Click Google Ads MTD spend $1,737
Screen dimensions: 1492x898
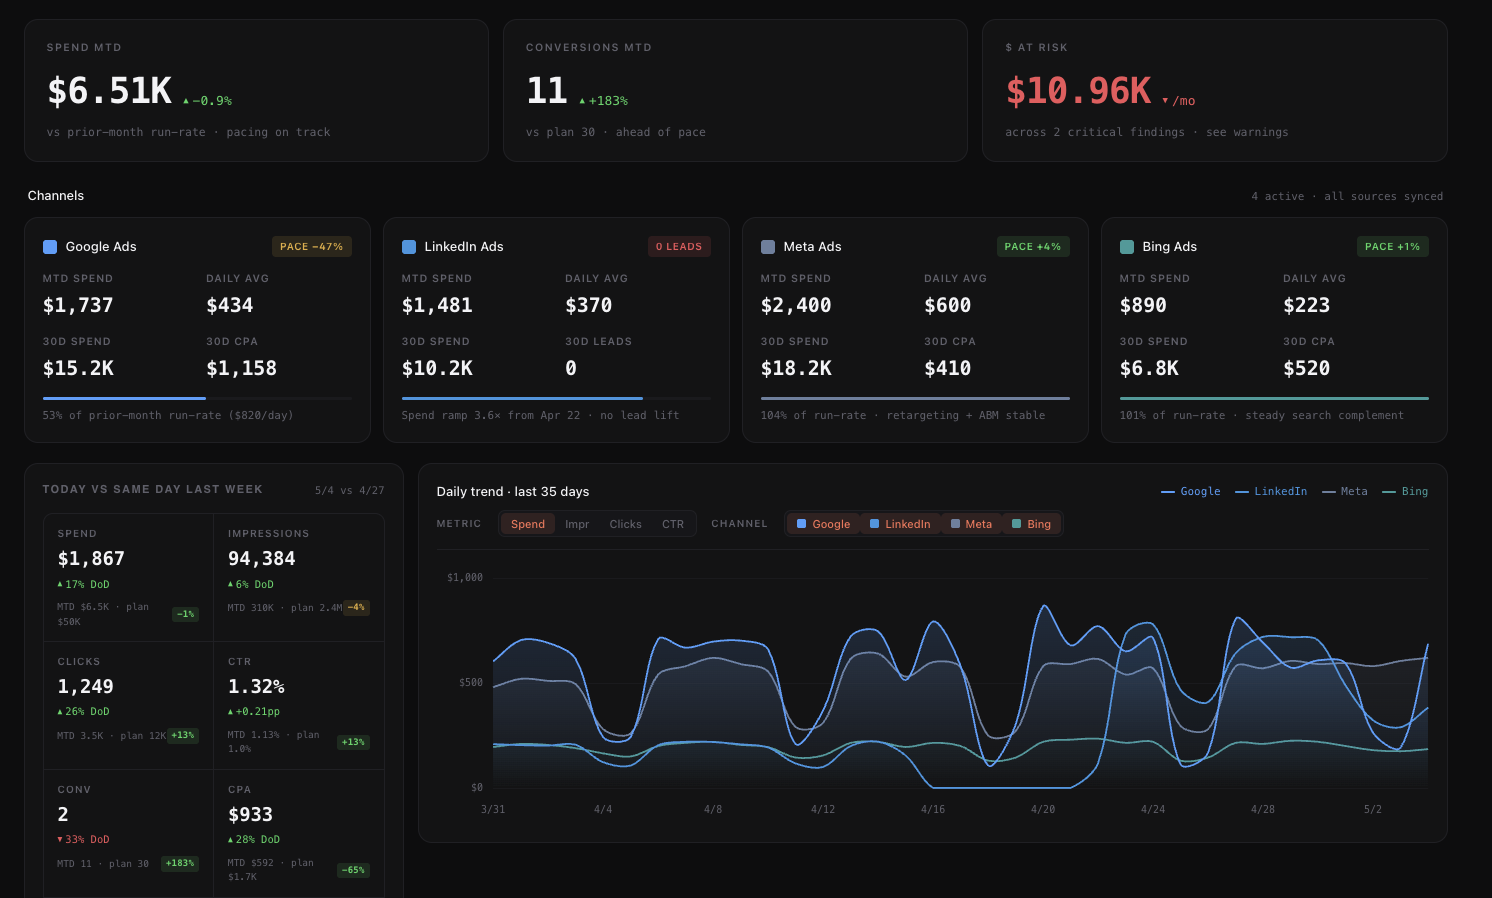(78, 305)
